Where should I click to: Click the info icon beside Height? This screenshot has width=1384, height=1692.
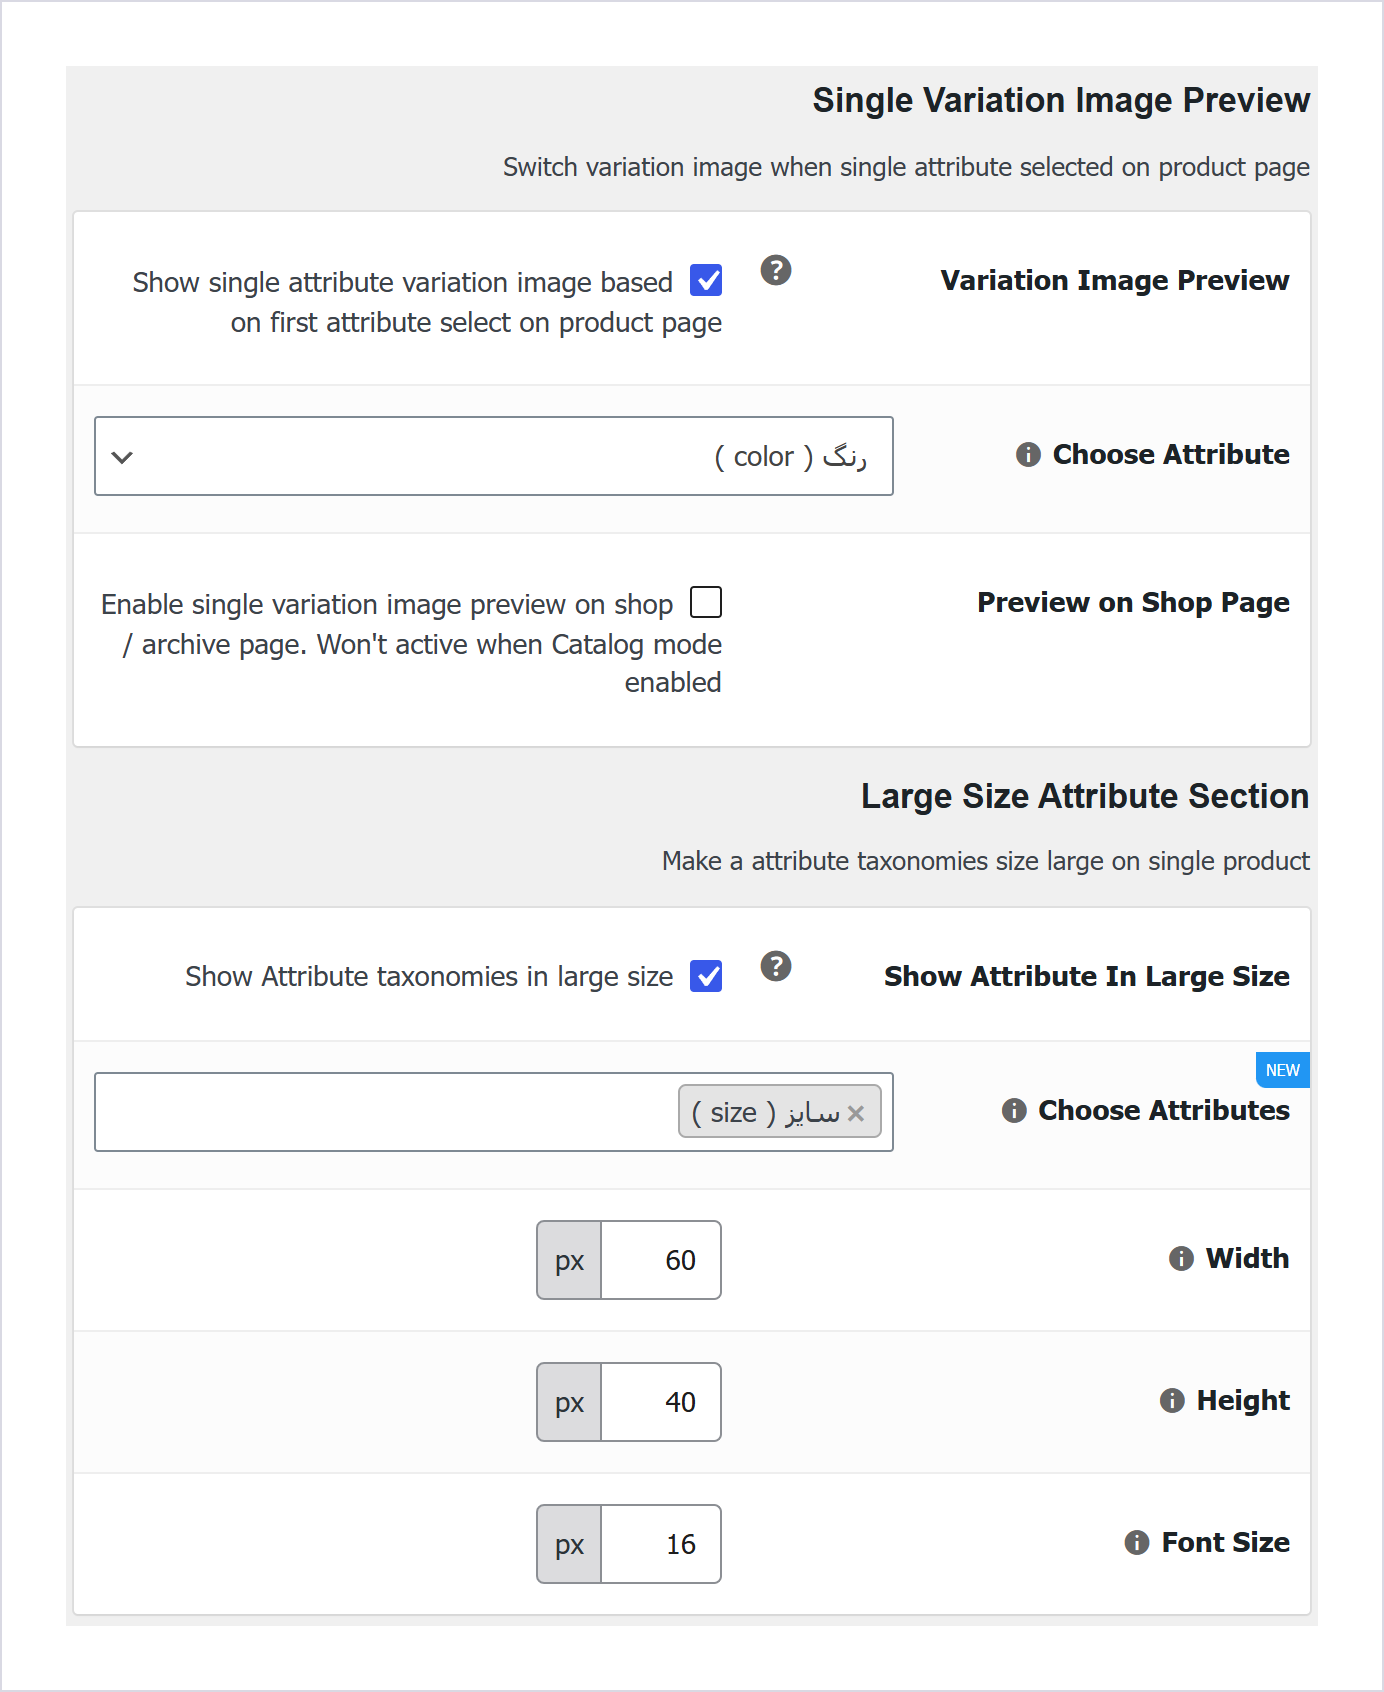click(x=1172, y=1401)
